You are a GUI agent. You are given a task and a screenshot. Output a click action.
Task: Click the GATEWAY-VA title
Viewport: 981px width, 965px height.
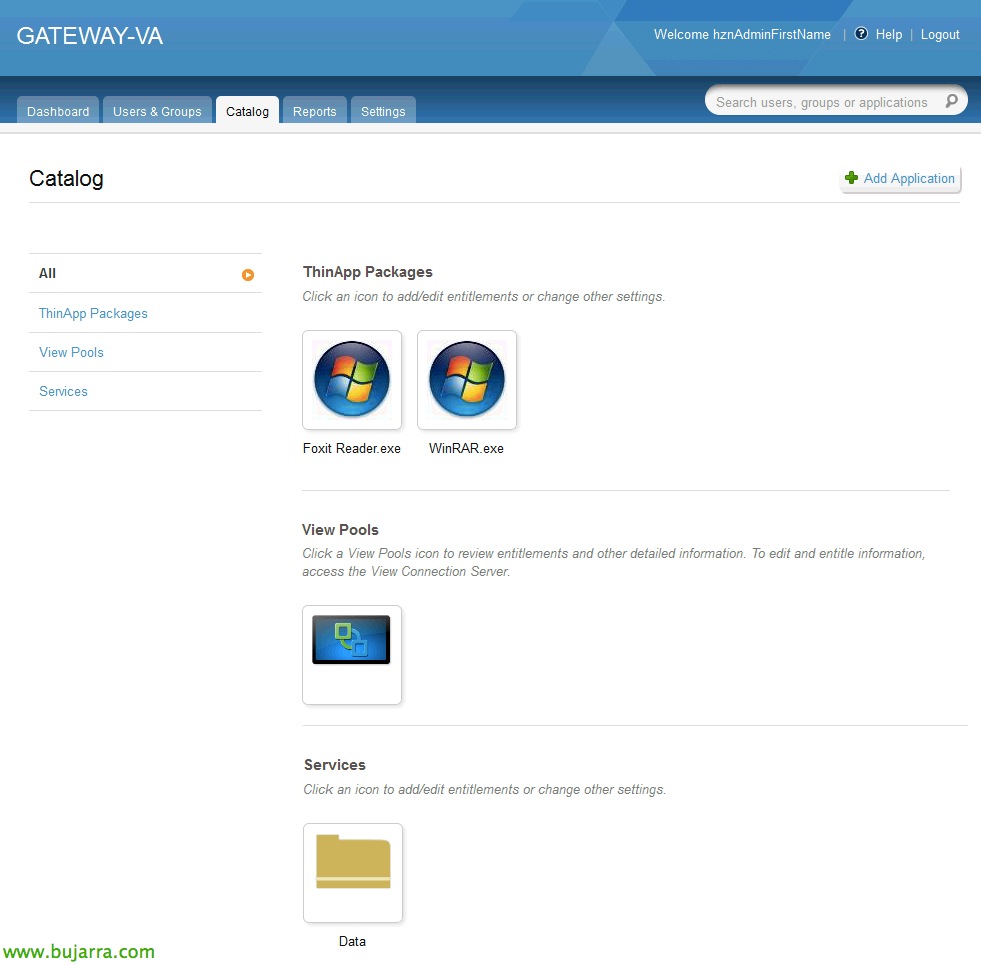(89, 36)
